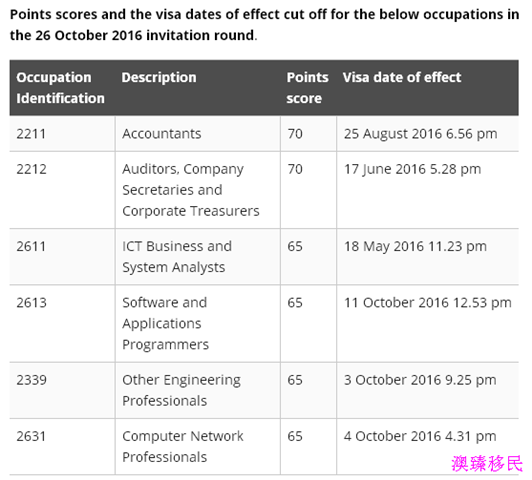532x480 pixels.
Task: Click the 17 June 2016 5.28 pm date
Action: point(413,169)
